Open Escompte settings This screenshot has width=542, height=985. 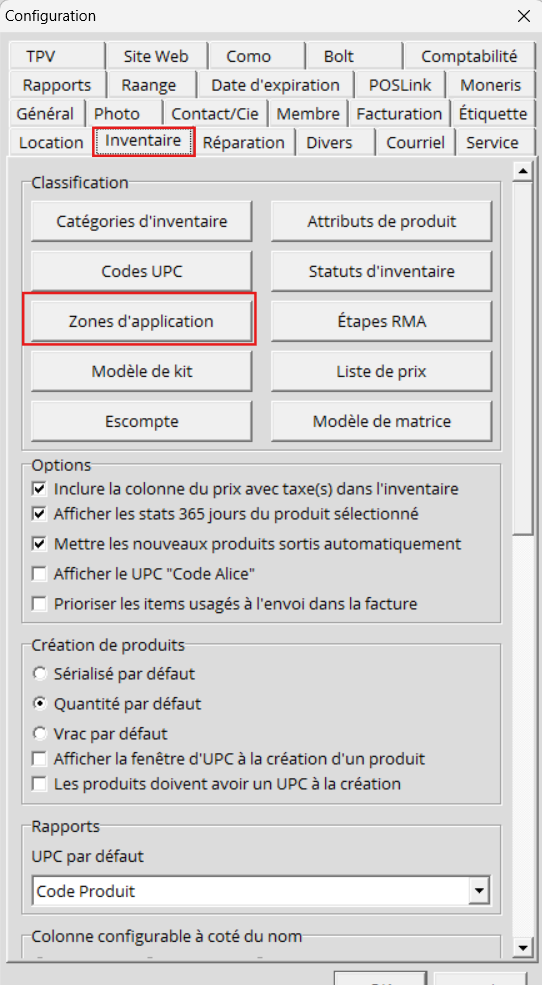coord(141,421)
